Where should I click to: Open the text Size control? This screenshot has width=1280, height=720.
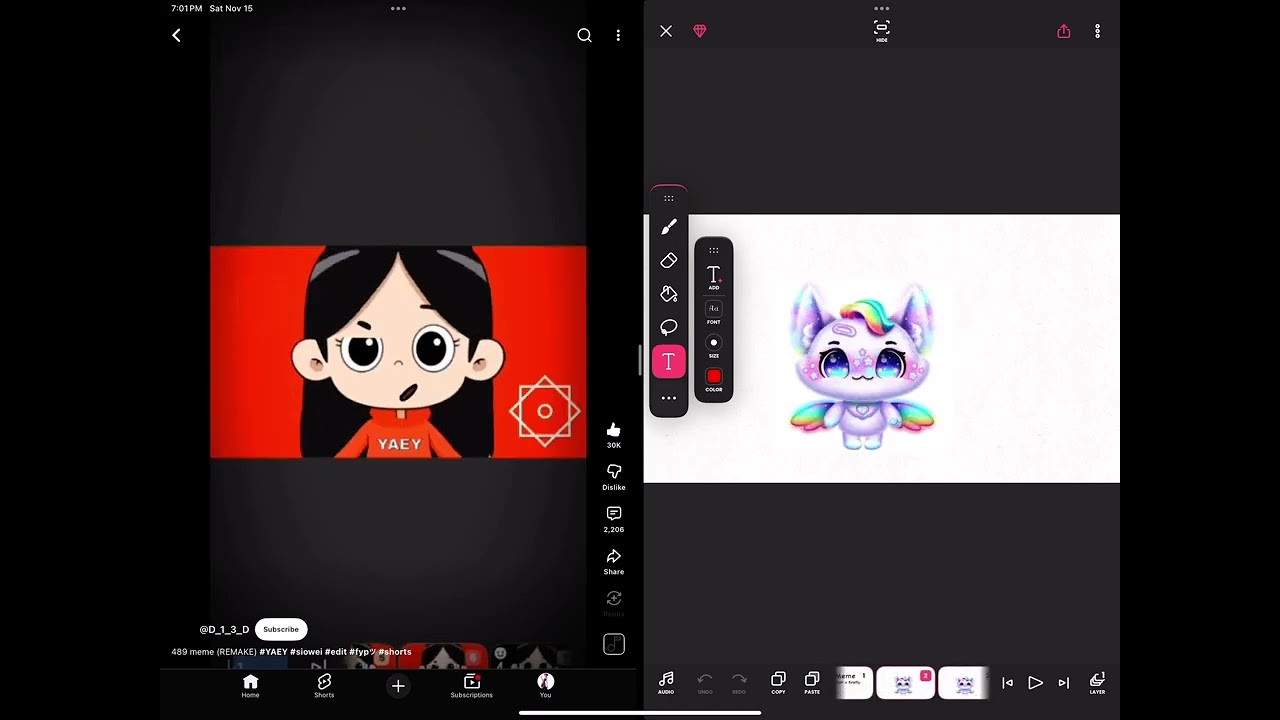tap(714, 346)
